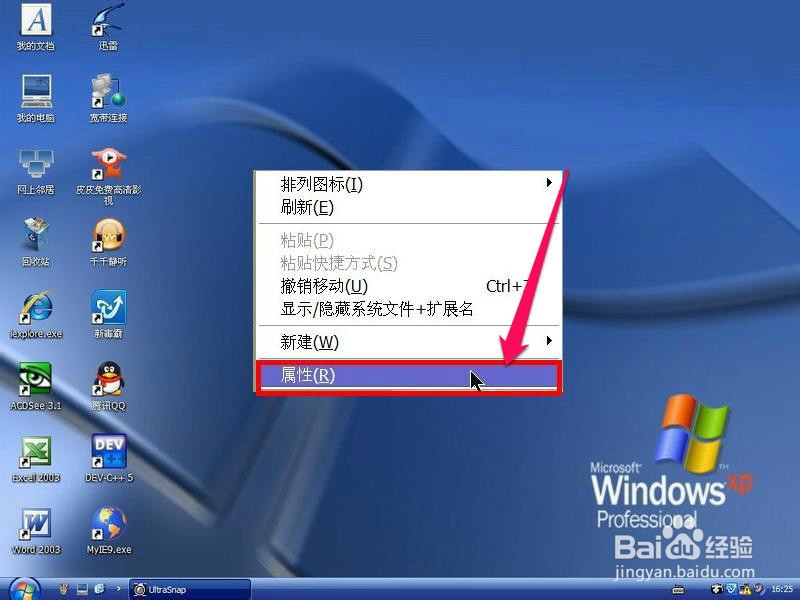This screenshot has height=600, width=800.
Task: Open the Start menu orb
Action: (23, 589)
